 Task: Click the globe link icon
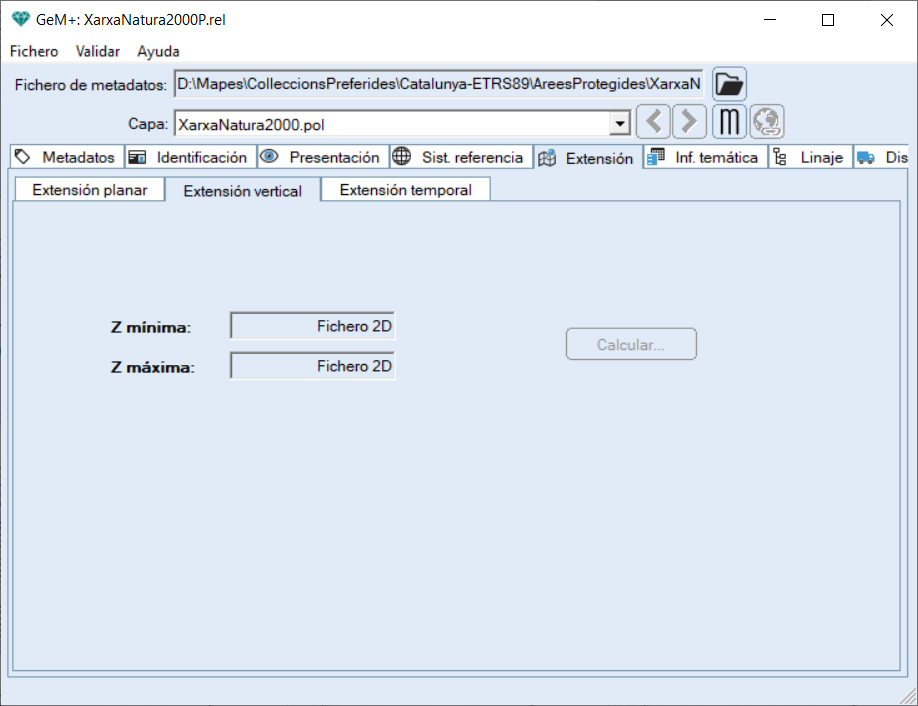pyautogui.click(x=767, y=122)
